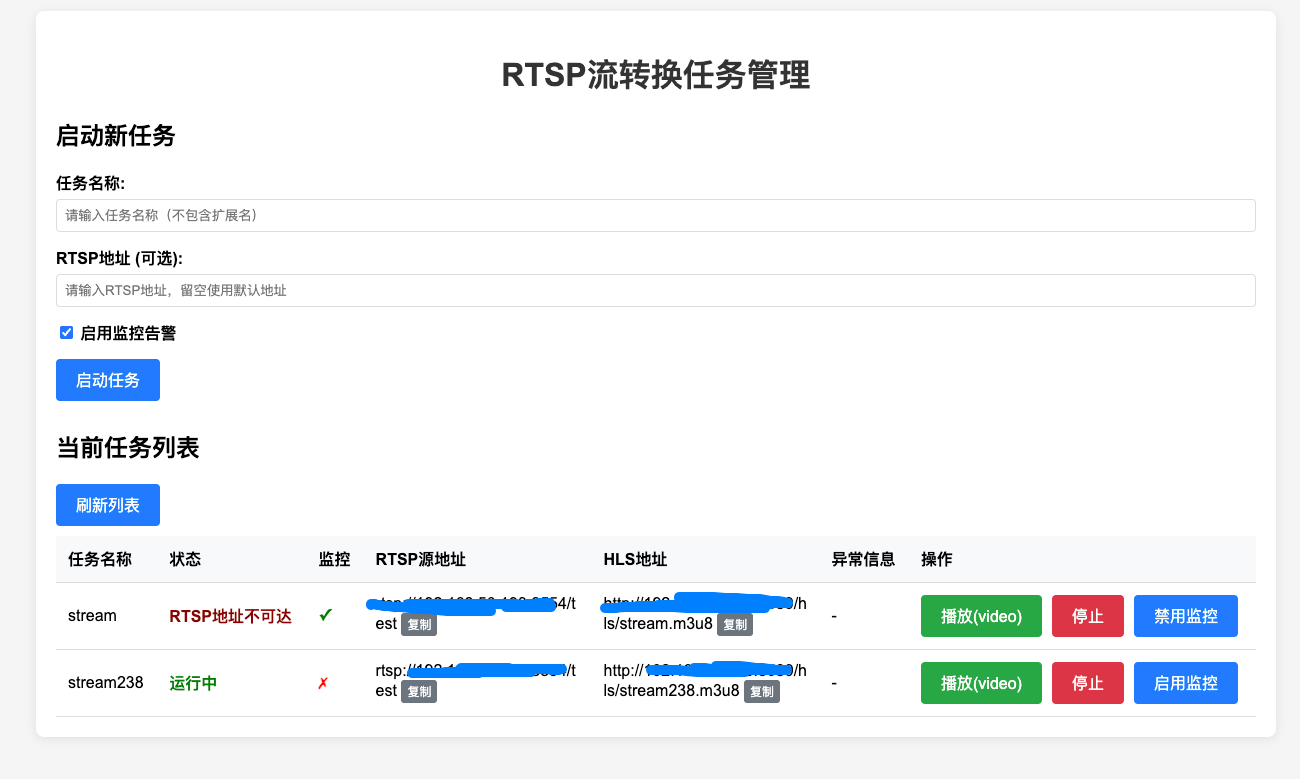Stop the stream task

tap(1088, 616)
